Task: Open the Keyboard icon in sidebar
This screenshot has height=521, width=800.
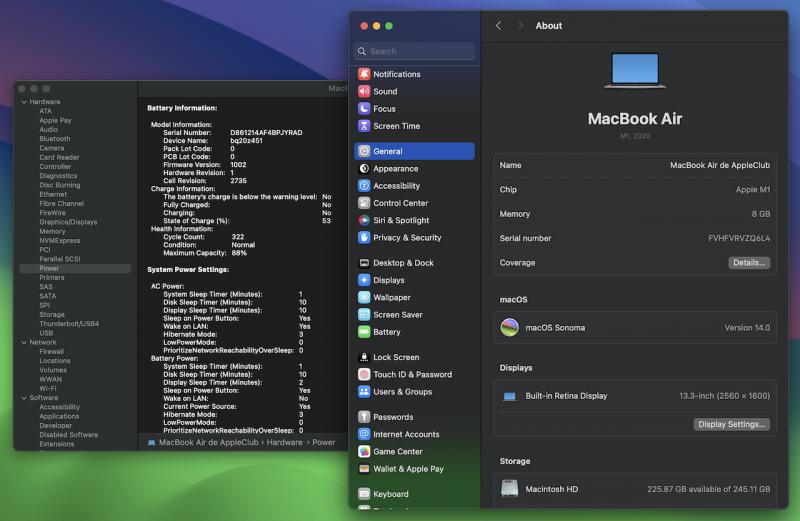Action: pyautogui.click(x=364, y=494)
